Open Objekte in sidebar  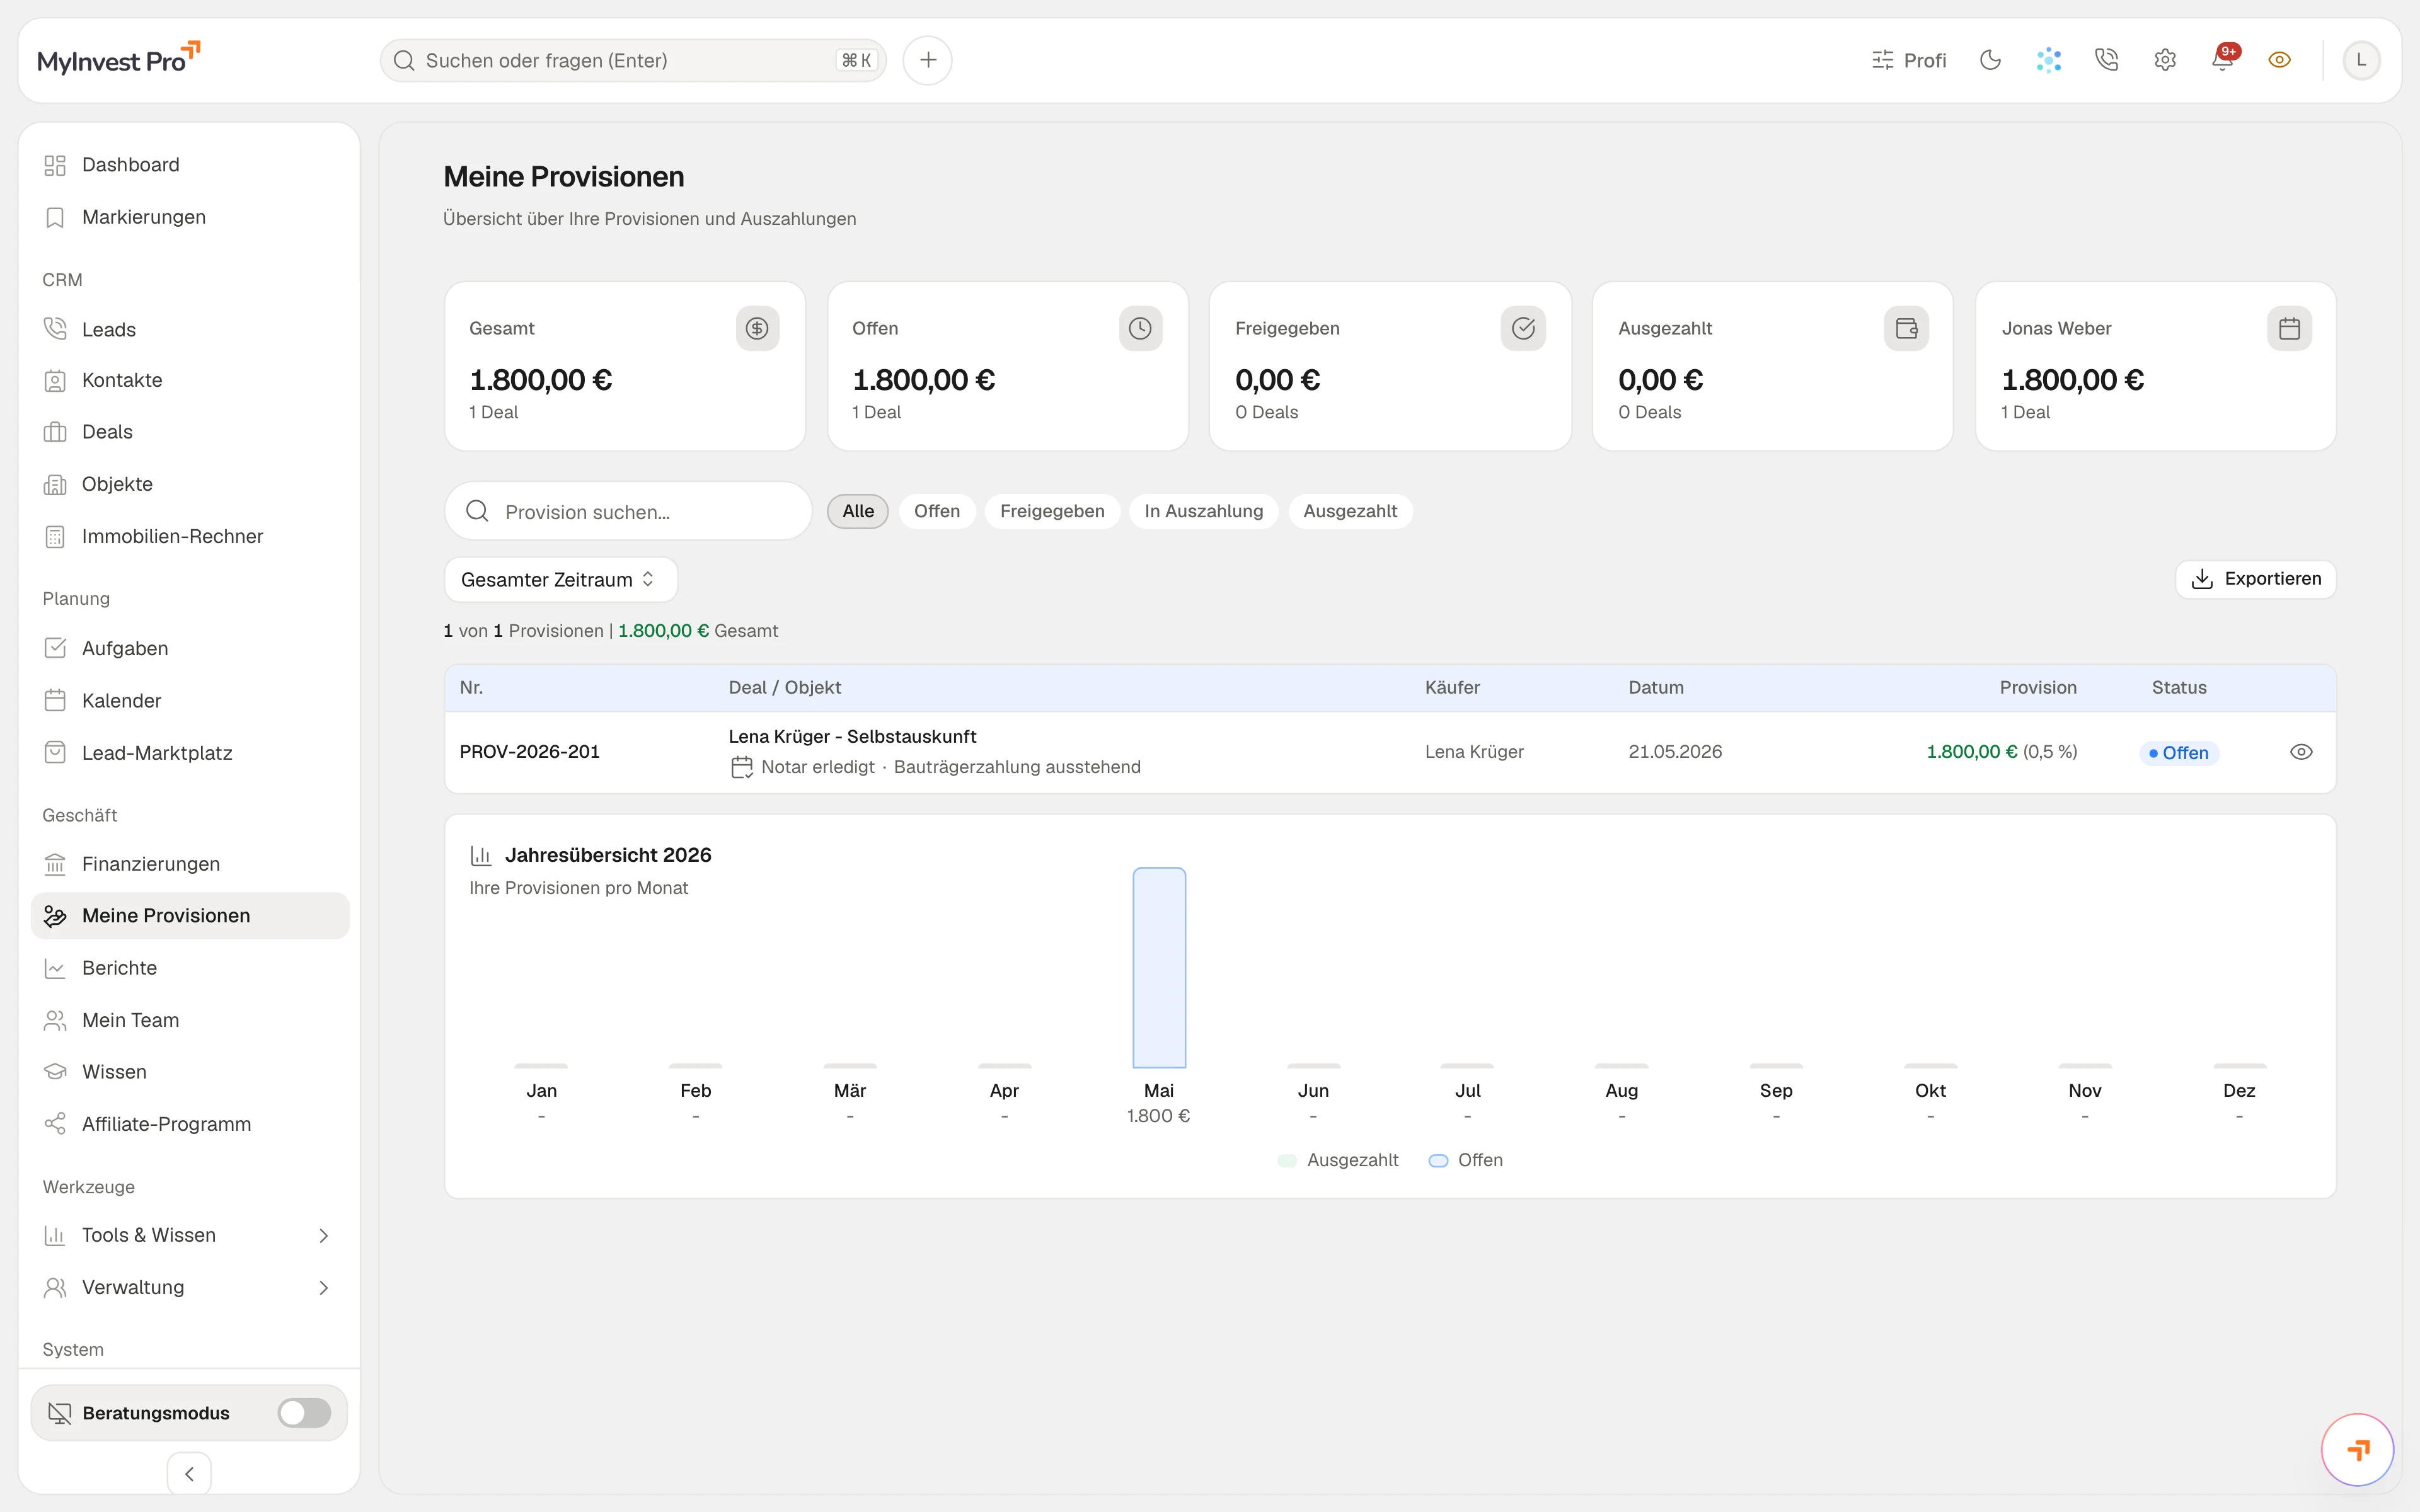coord(190,484)
